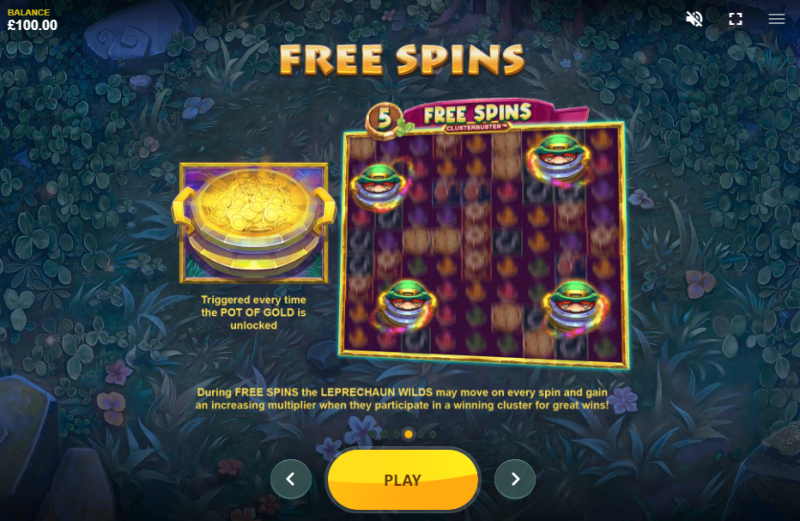Click the active yellow page dot
Screen dimensions: 800x521
click(408, 434)
